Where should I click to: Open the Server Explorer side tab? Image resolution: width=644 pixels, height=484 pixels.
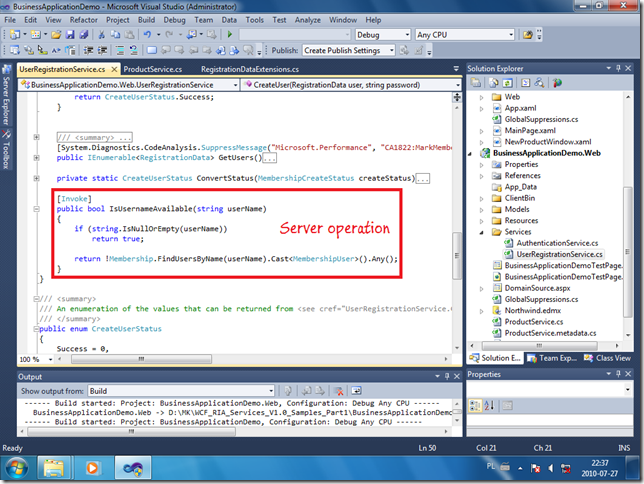tap(6, 95)
